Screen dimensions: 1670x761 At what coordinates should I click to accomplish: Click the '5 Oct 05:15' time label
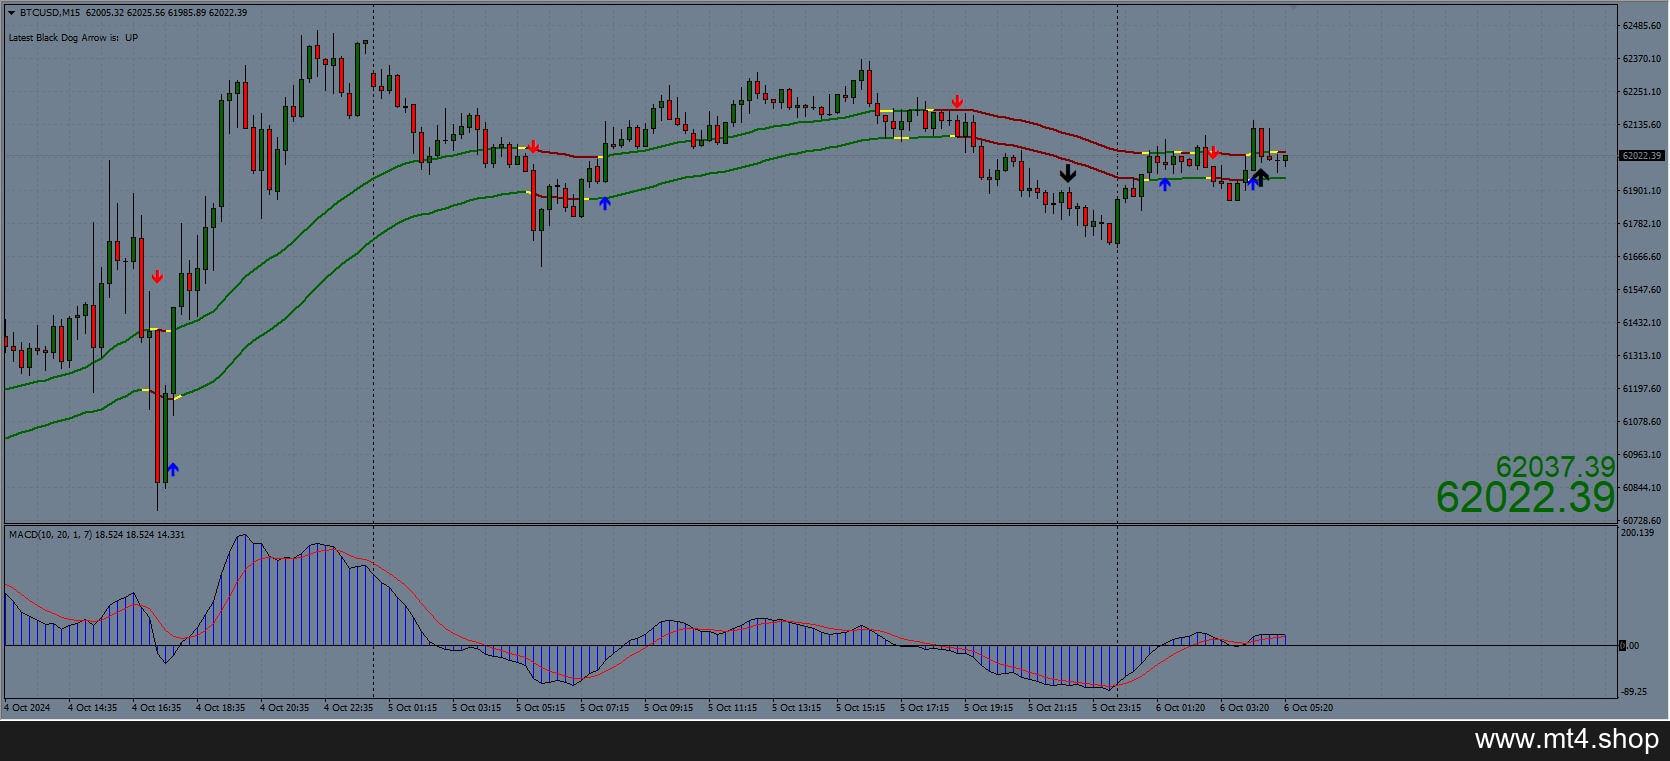[x=540, y=708]
